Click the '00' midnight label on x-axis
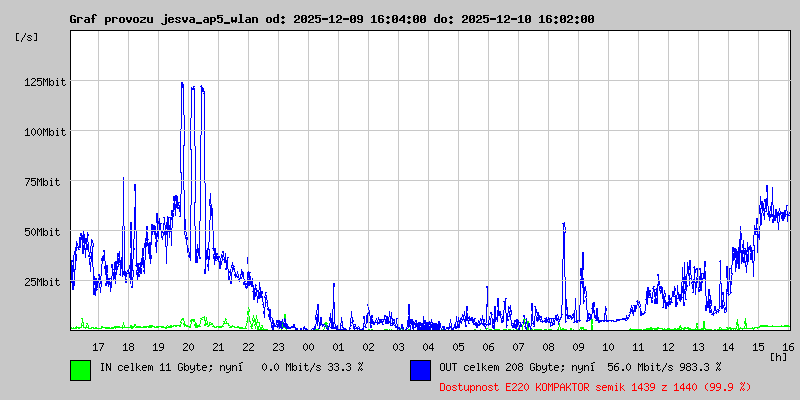The width and height of the screenshot is (800, 400). tap(308, 347)
